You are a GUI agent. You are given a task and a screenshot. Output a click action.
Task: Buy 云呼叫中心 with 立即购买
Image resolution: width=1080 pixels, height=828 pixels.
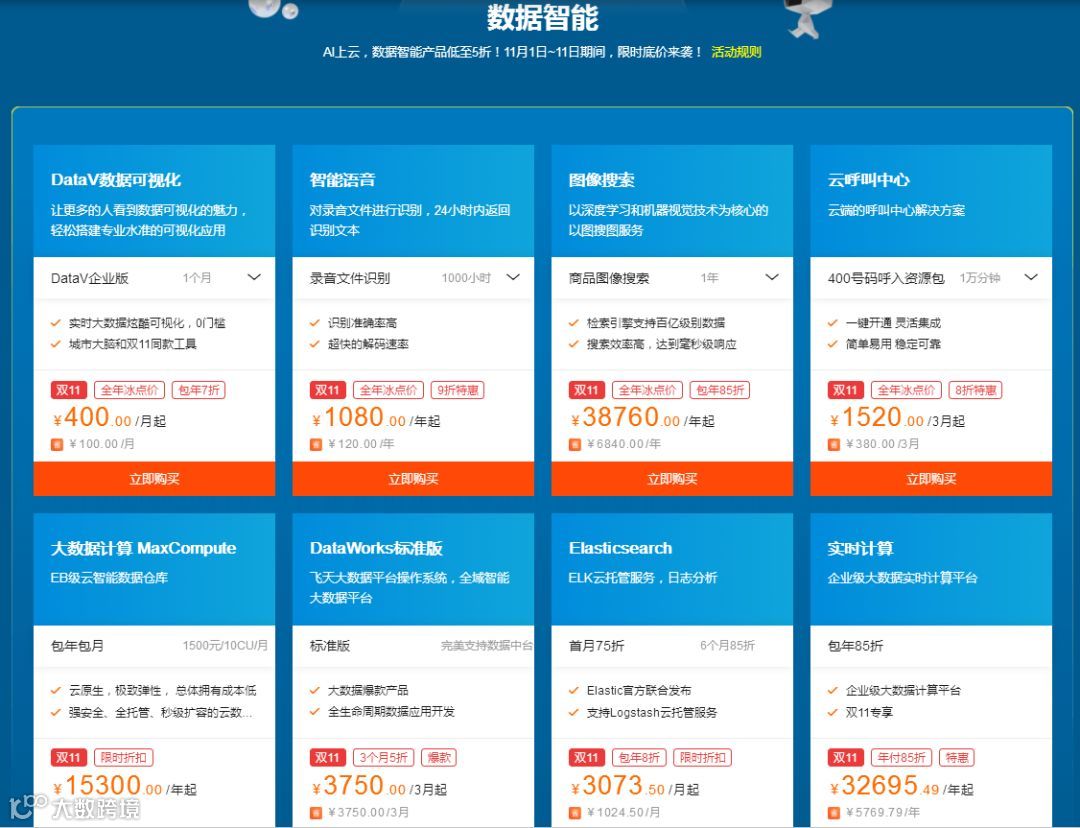point(931,479)
